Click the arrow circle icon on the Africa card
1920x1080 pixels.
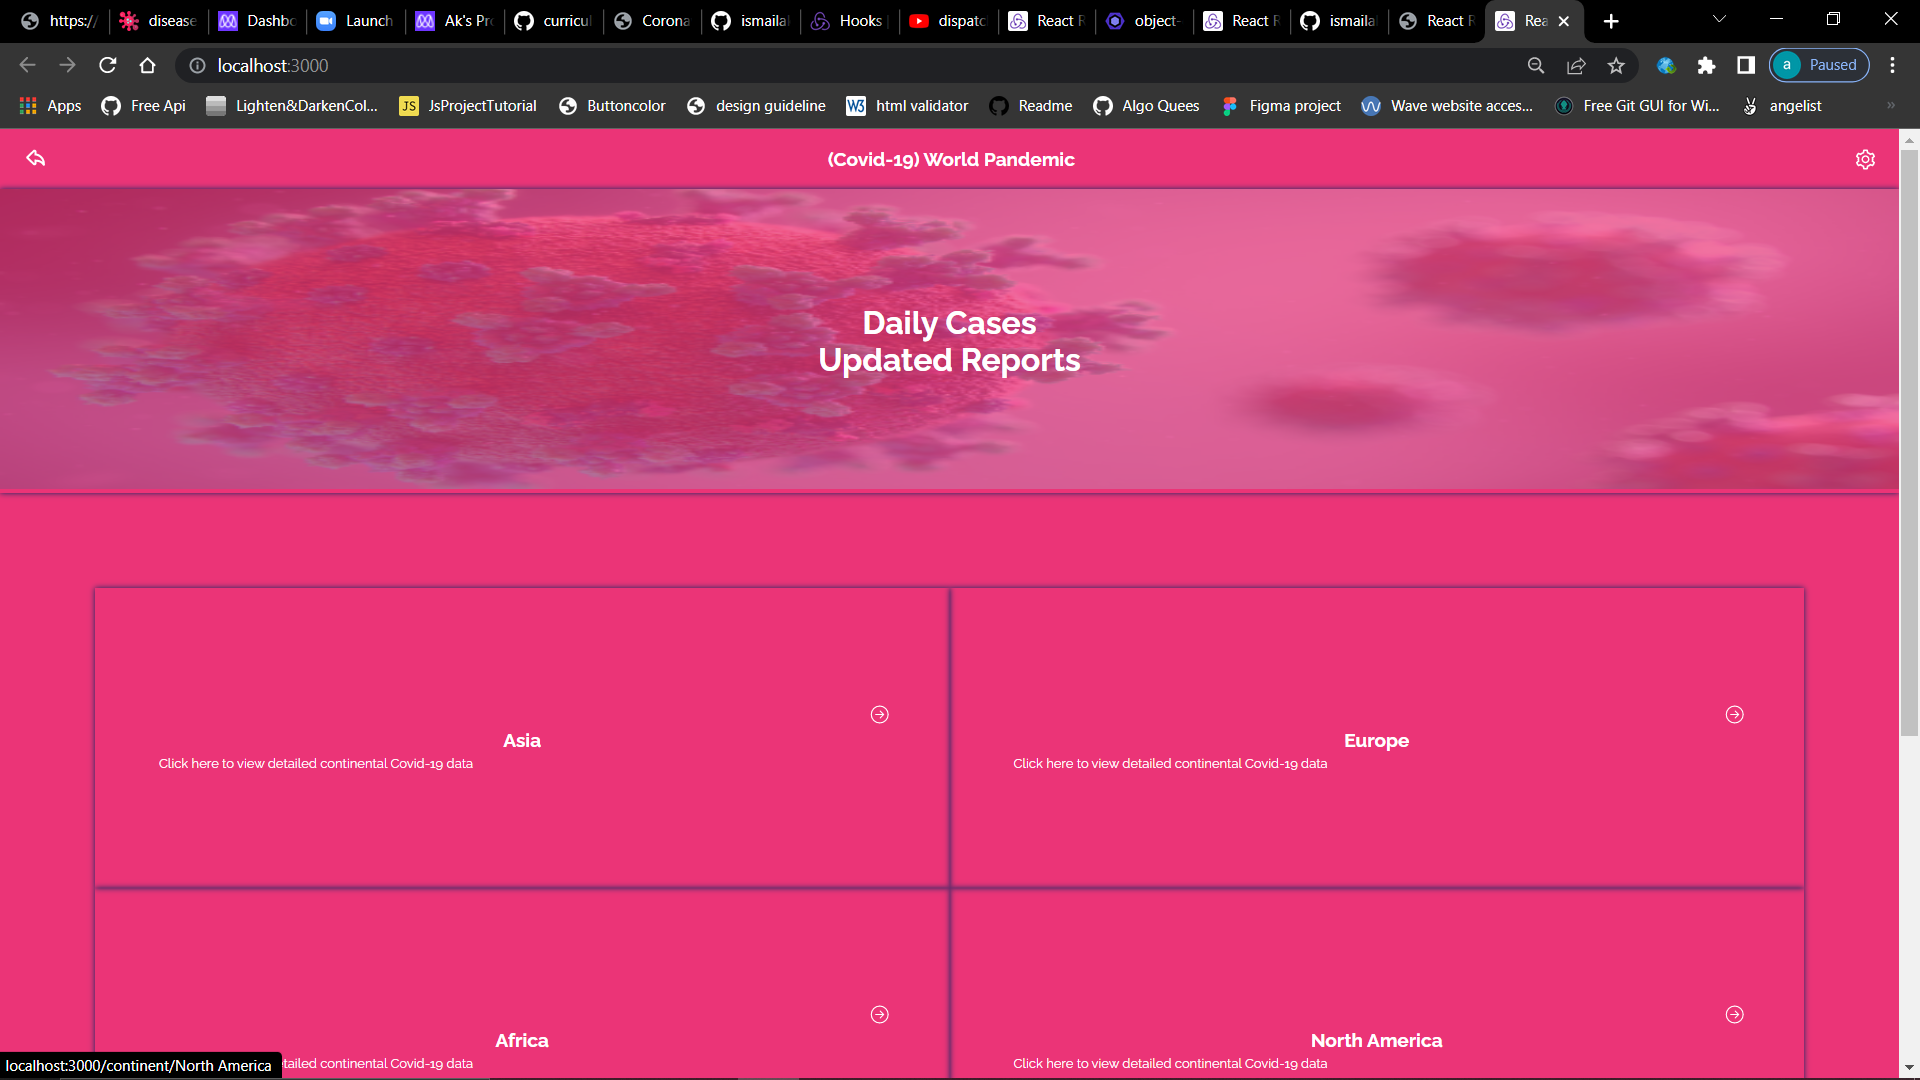tap(880, 1014)
